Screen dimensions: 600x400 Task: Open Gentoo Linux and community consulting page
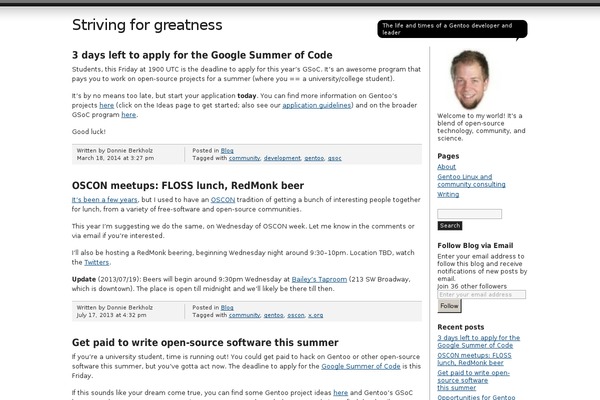pos(471,181)
